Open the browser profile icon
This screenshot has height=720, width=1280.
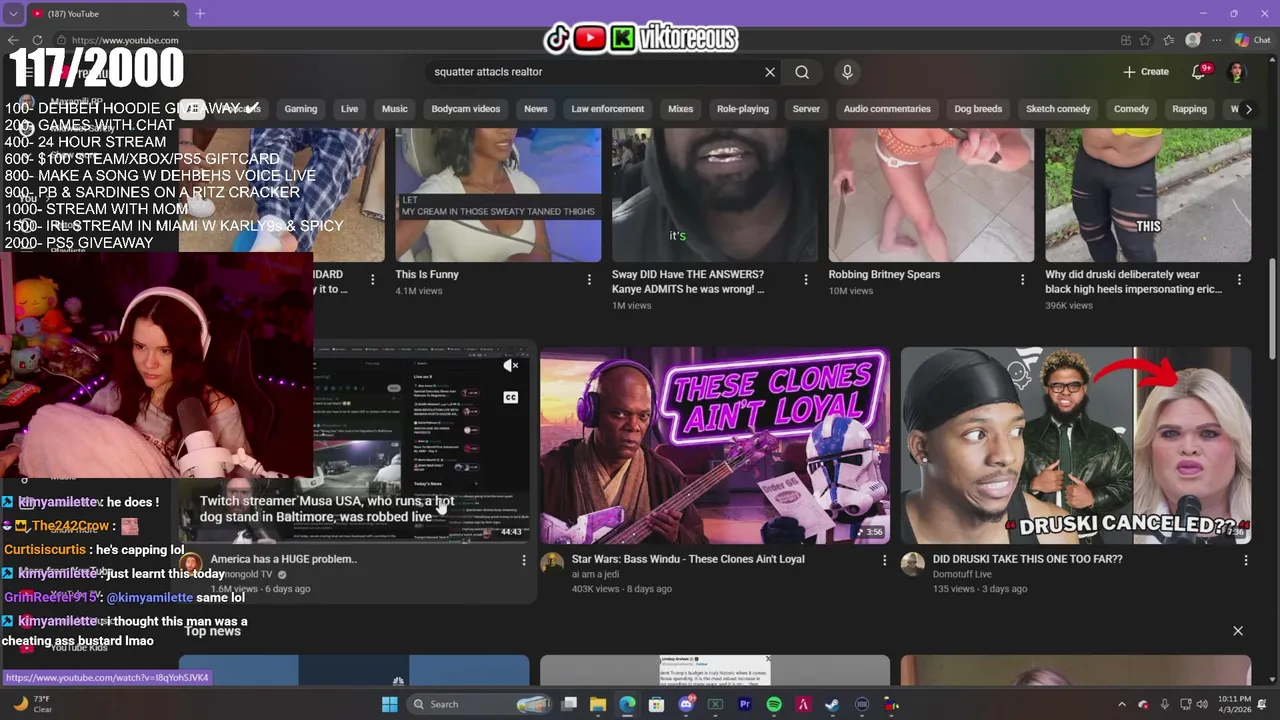(1193, 40)
